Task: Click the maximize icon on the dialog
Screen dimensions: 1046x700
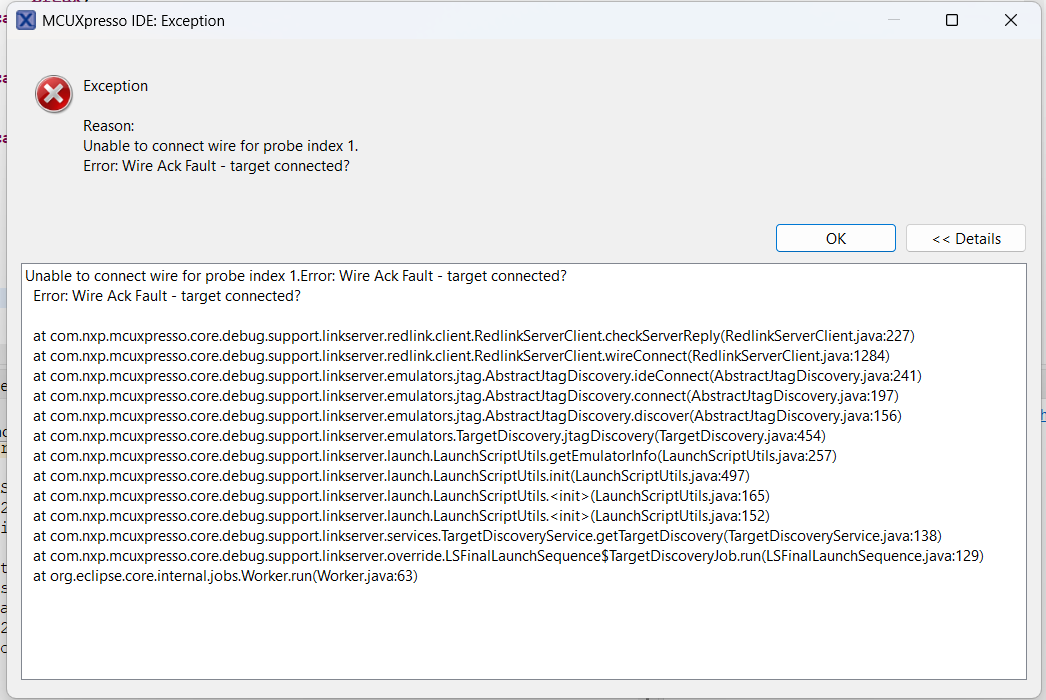Action: coord(951,19)
